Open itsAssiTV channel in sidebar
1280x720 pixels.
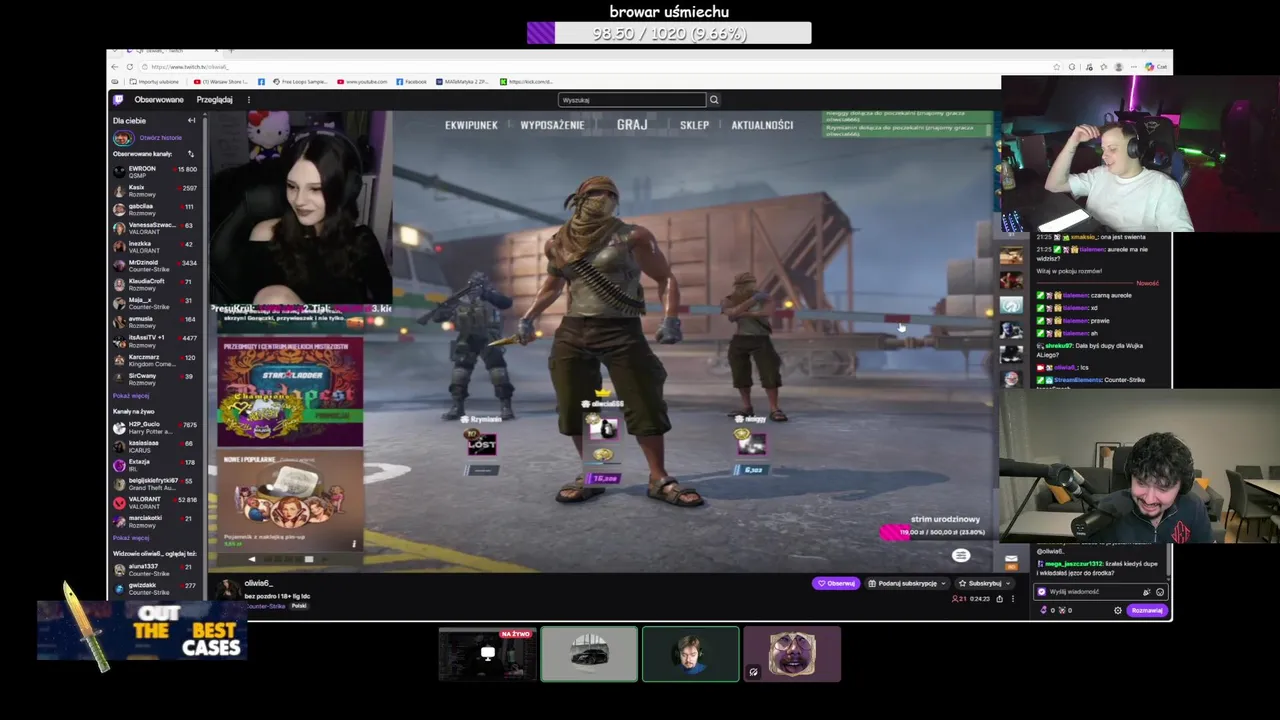155,340
